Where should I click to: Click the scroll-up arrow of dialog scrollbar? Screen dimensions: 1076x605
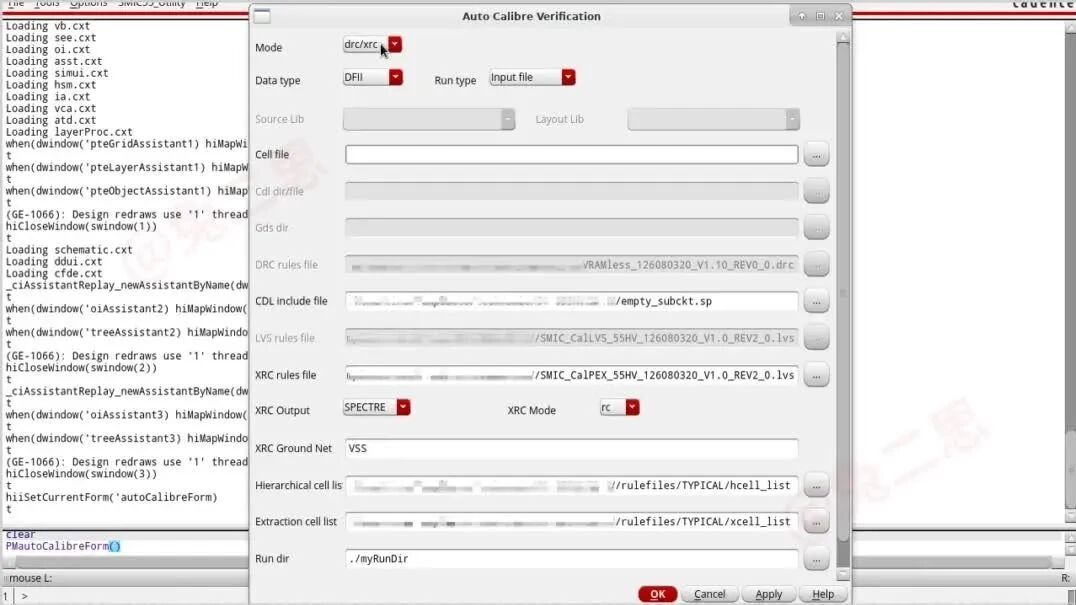pyautogui.click(x=843, y=37)
